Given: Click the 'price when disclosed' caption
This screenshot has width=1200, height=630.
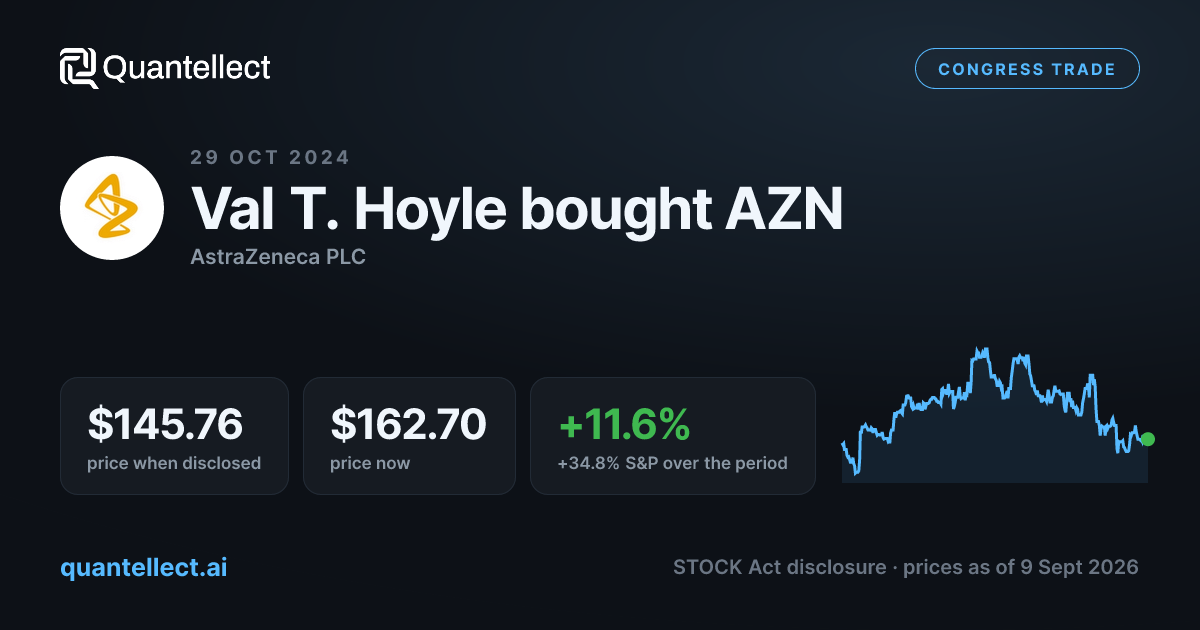Looking at the screenshot, I should tap(174, 463).
